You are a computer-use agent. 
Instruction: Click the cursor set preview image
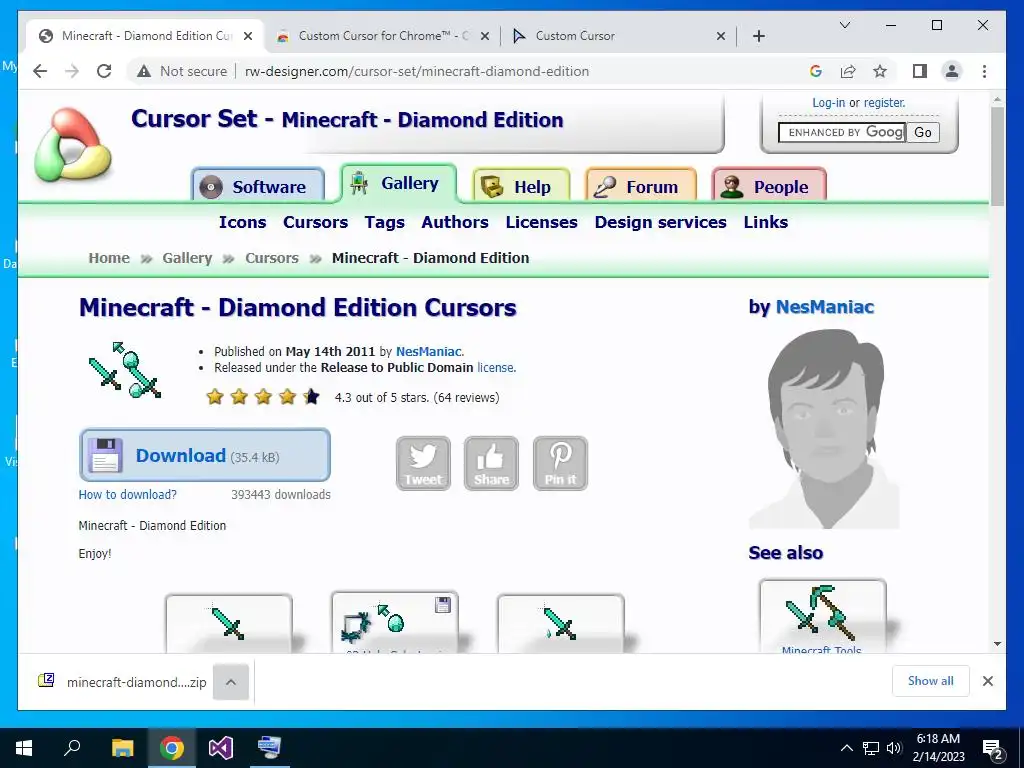click(x=125, y=370)
